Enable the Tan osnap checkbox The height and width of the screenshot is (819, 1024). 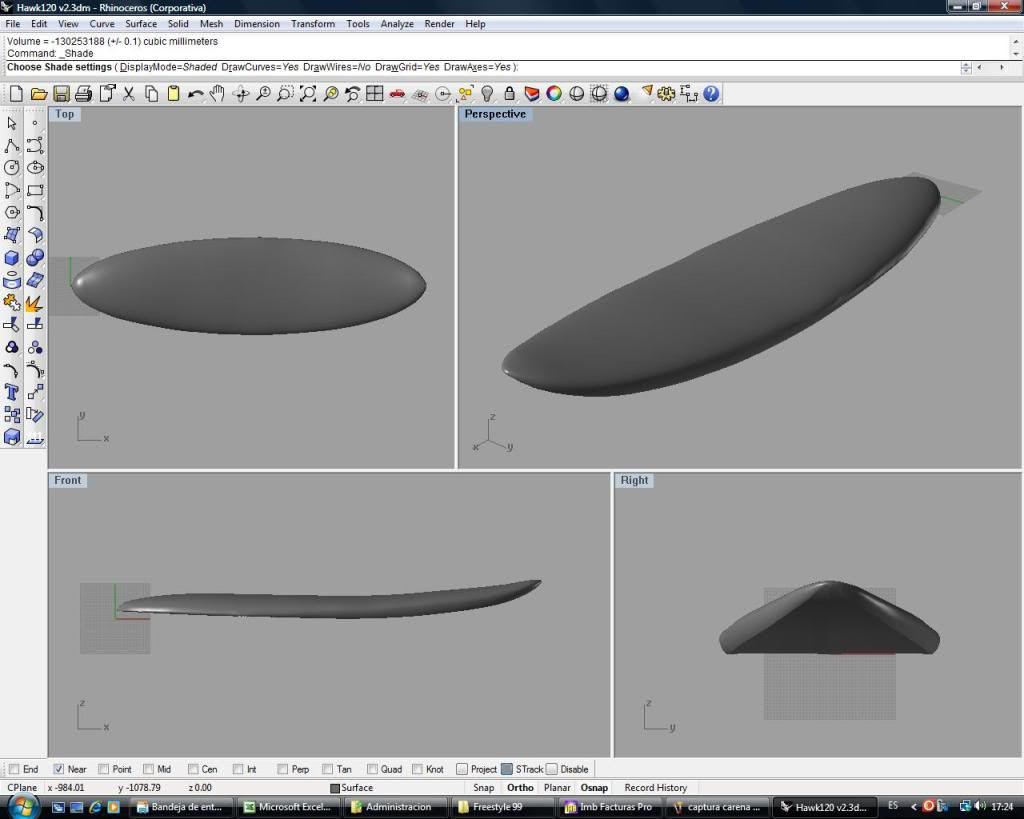tap(327, 769)
